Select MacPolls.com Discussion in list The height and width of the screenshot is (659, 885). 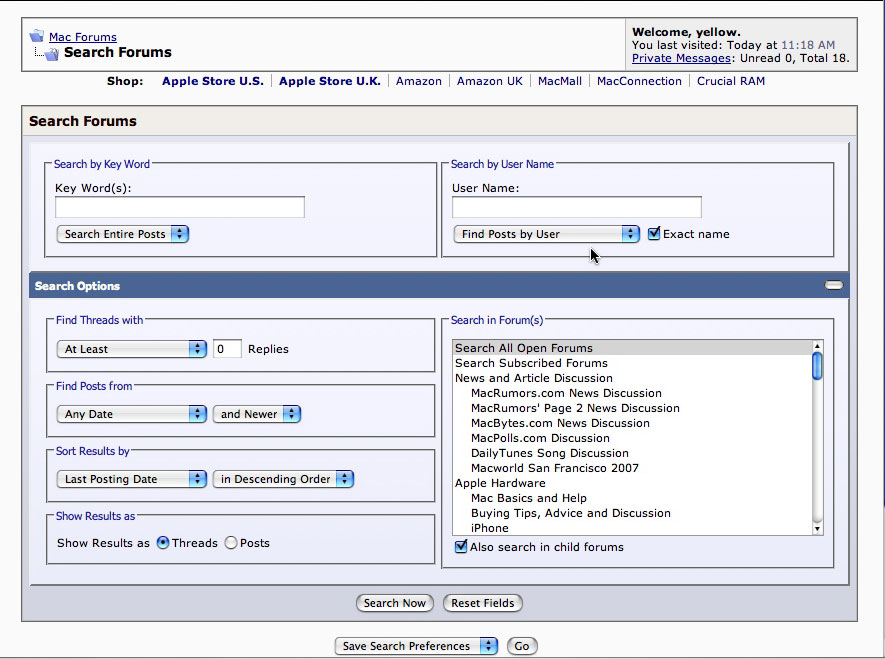632,438
